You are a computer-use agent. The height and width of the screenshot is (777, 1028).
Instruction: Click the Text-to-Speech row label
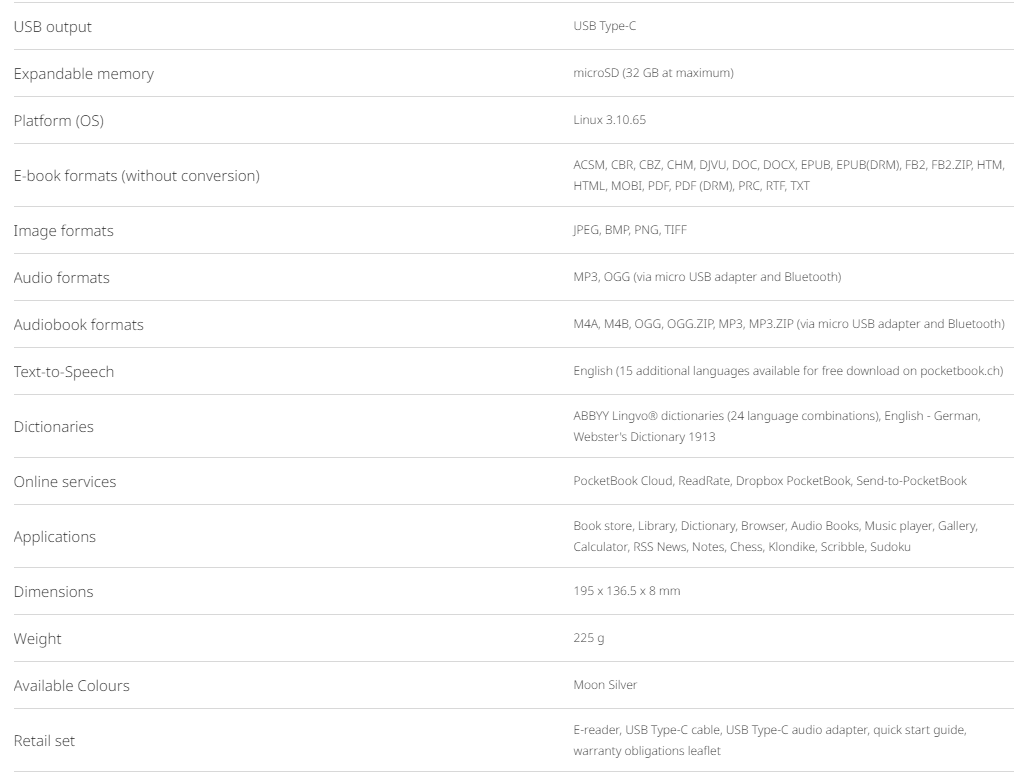[63, 372]
